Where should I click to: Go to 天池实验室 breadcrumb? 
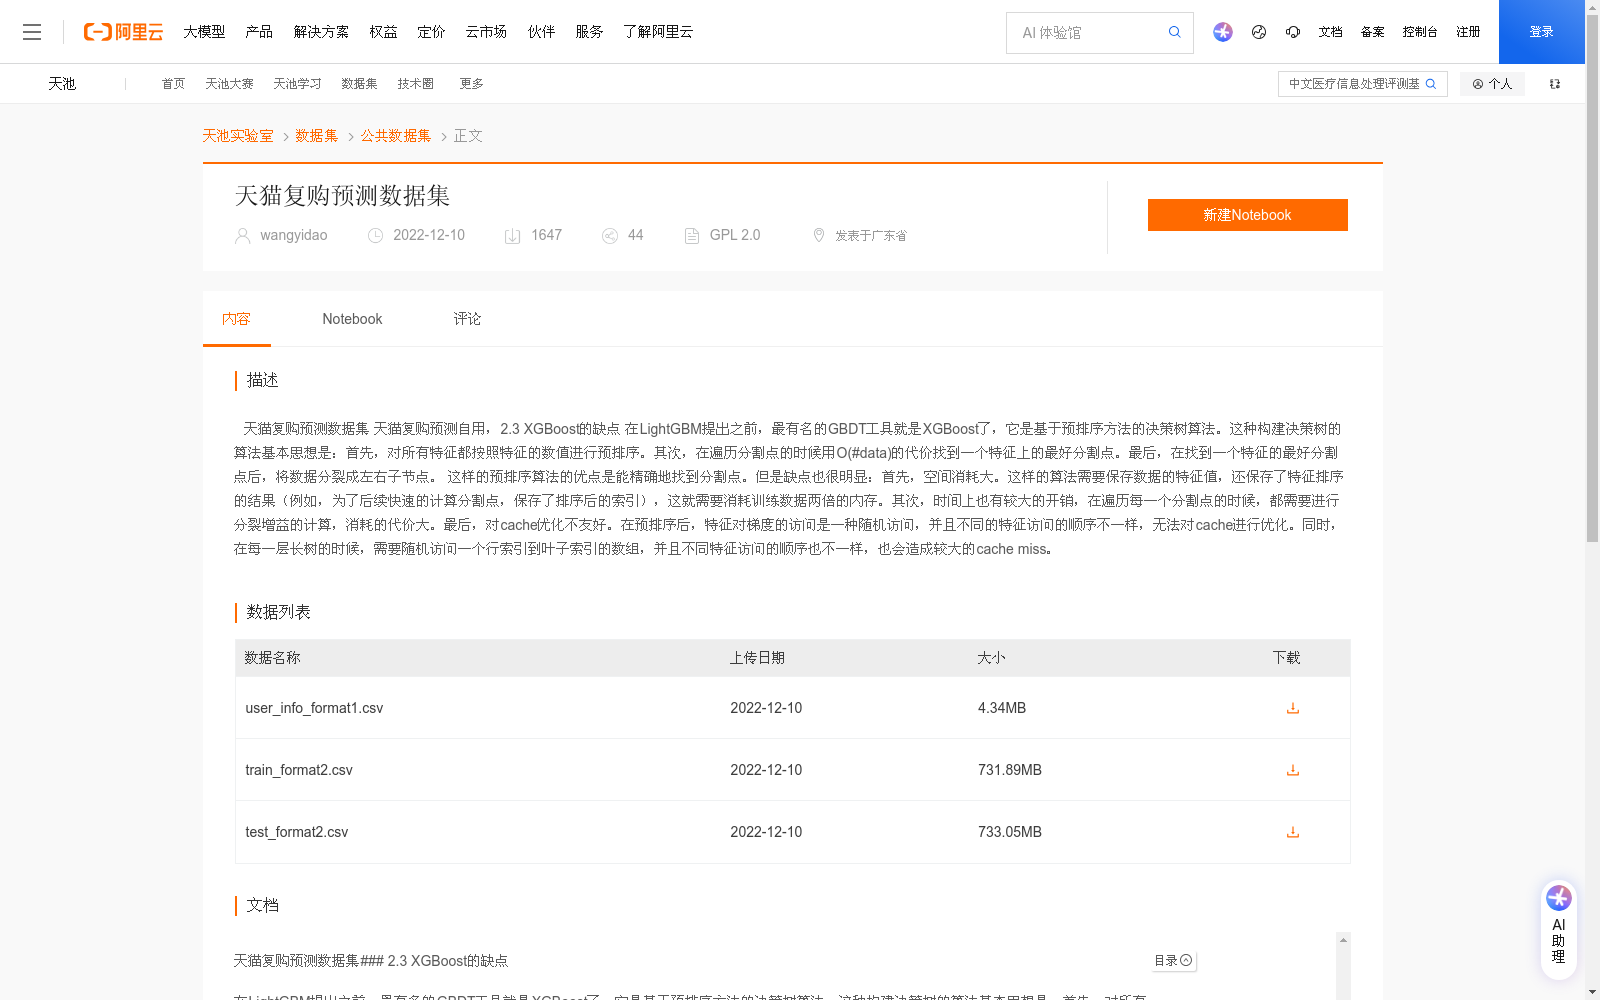pos(238,136)
